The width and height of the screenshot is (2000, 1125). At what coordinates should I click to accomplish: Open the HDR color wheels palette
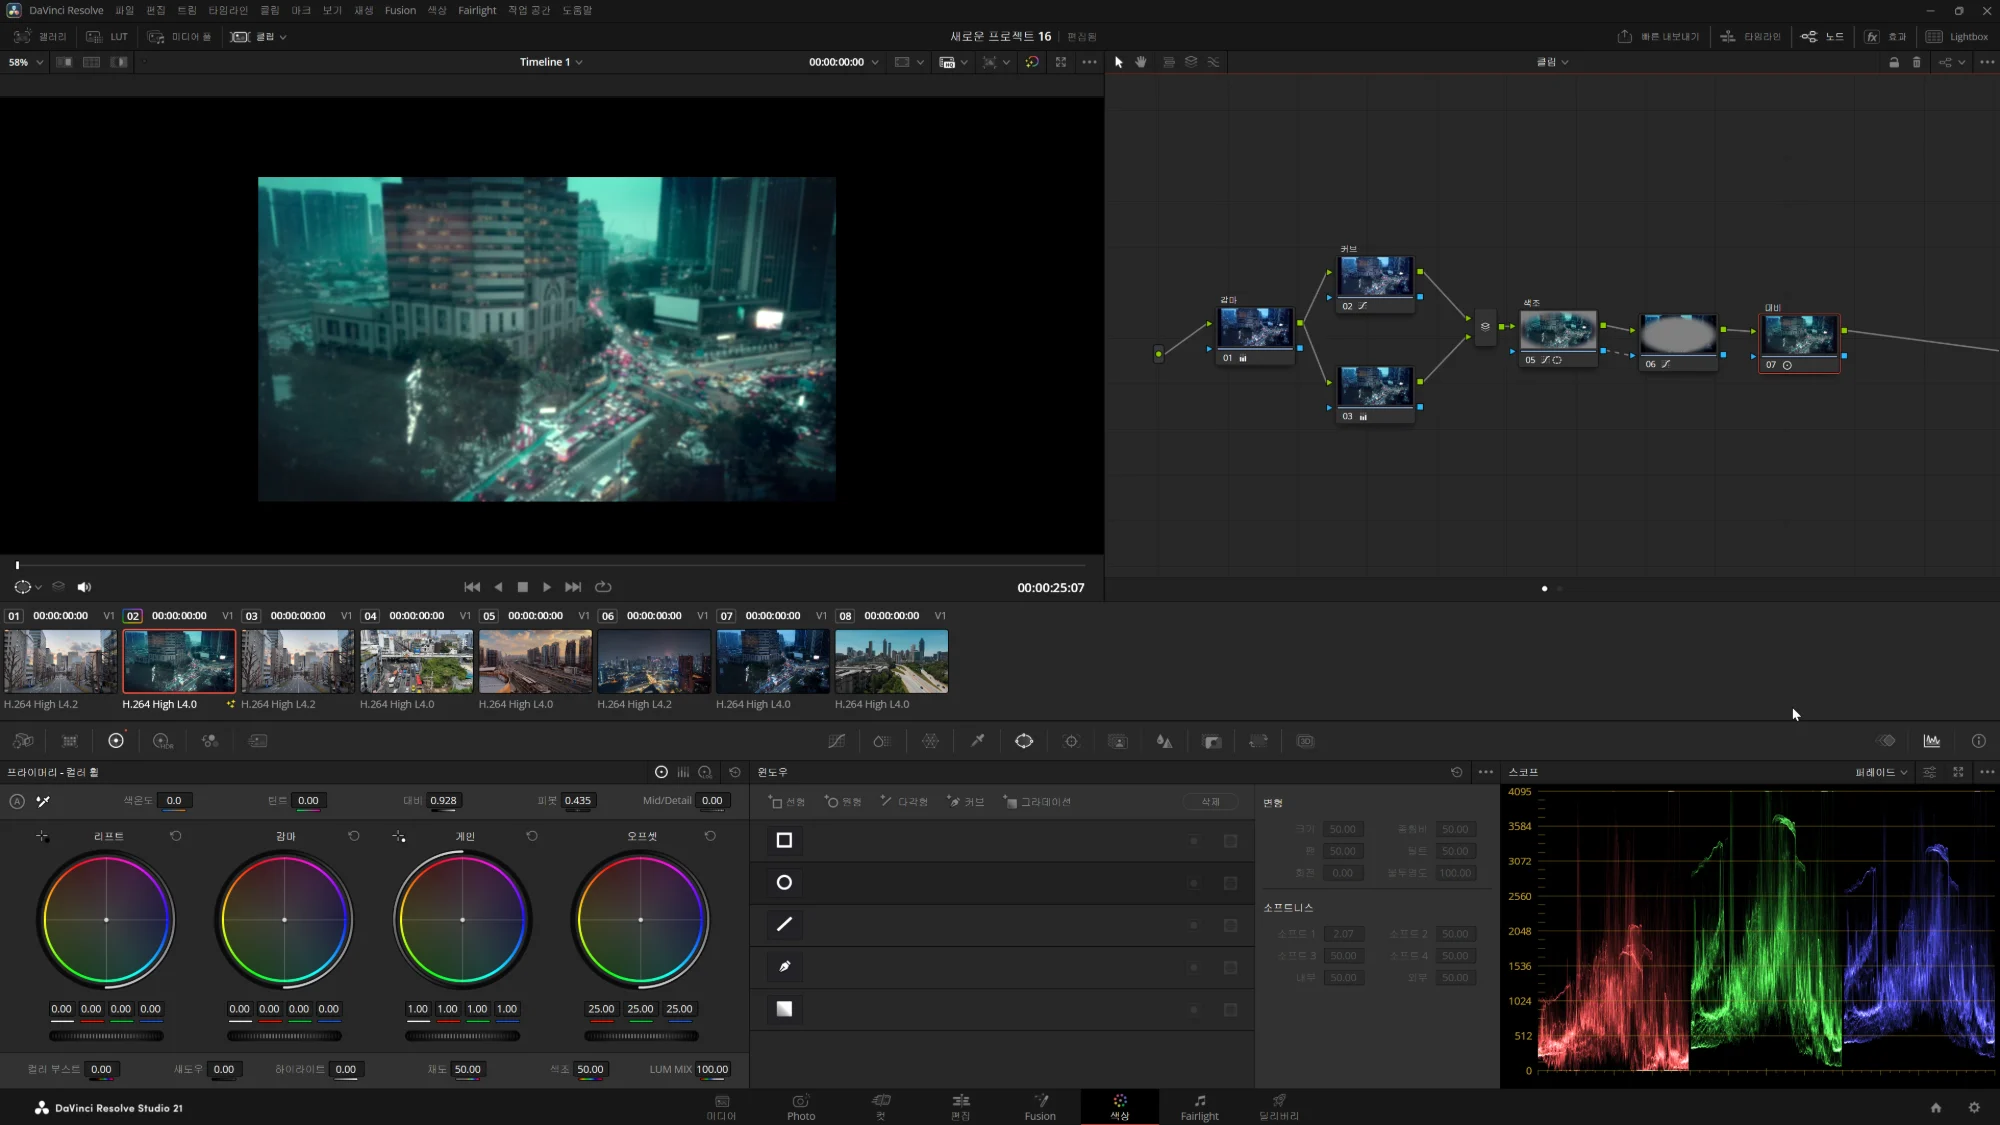tap(162, 741)
